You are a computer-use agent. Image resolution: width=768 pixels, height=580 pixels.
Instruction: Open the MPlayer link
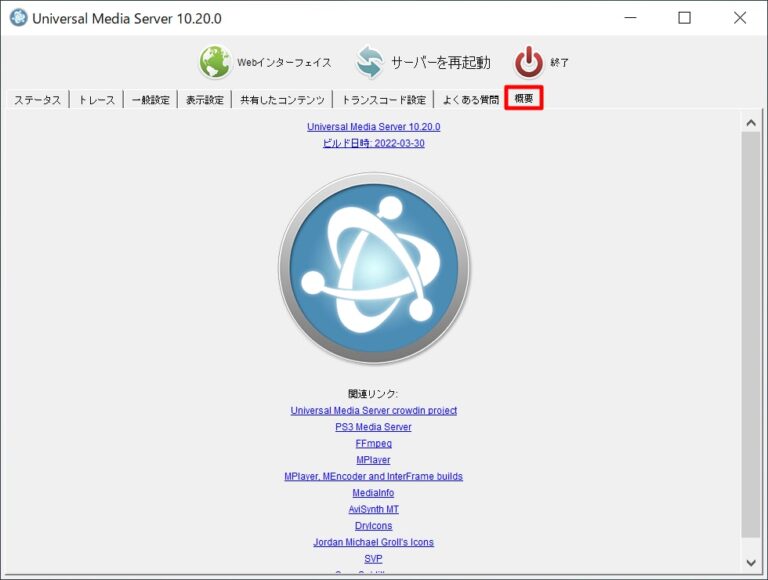[373, 460]
